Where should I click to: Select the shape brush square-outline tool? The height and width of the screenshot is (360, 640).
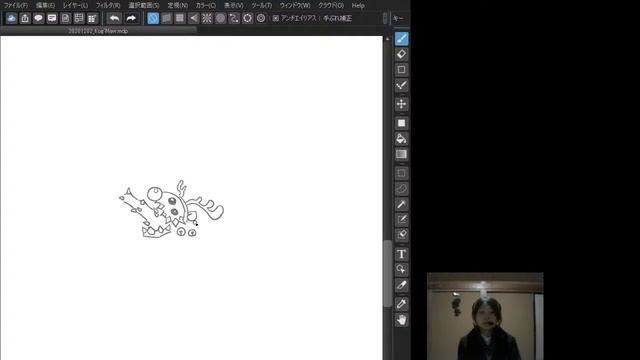tap(402, 69)
